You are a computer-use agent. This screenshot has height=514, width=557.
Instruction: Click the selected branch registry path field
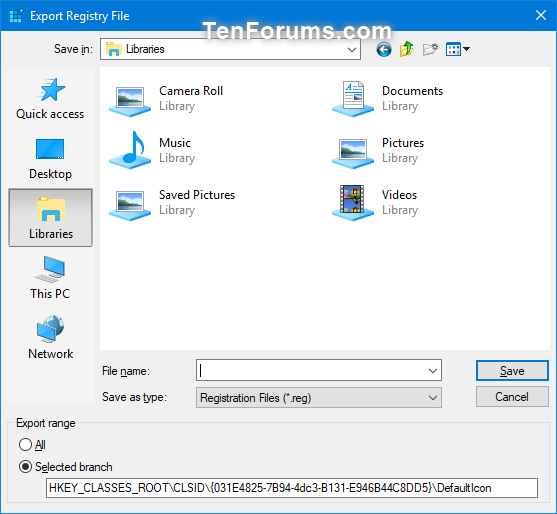[292, 488]
